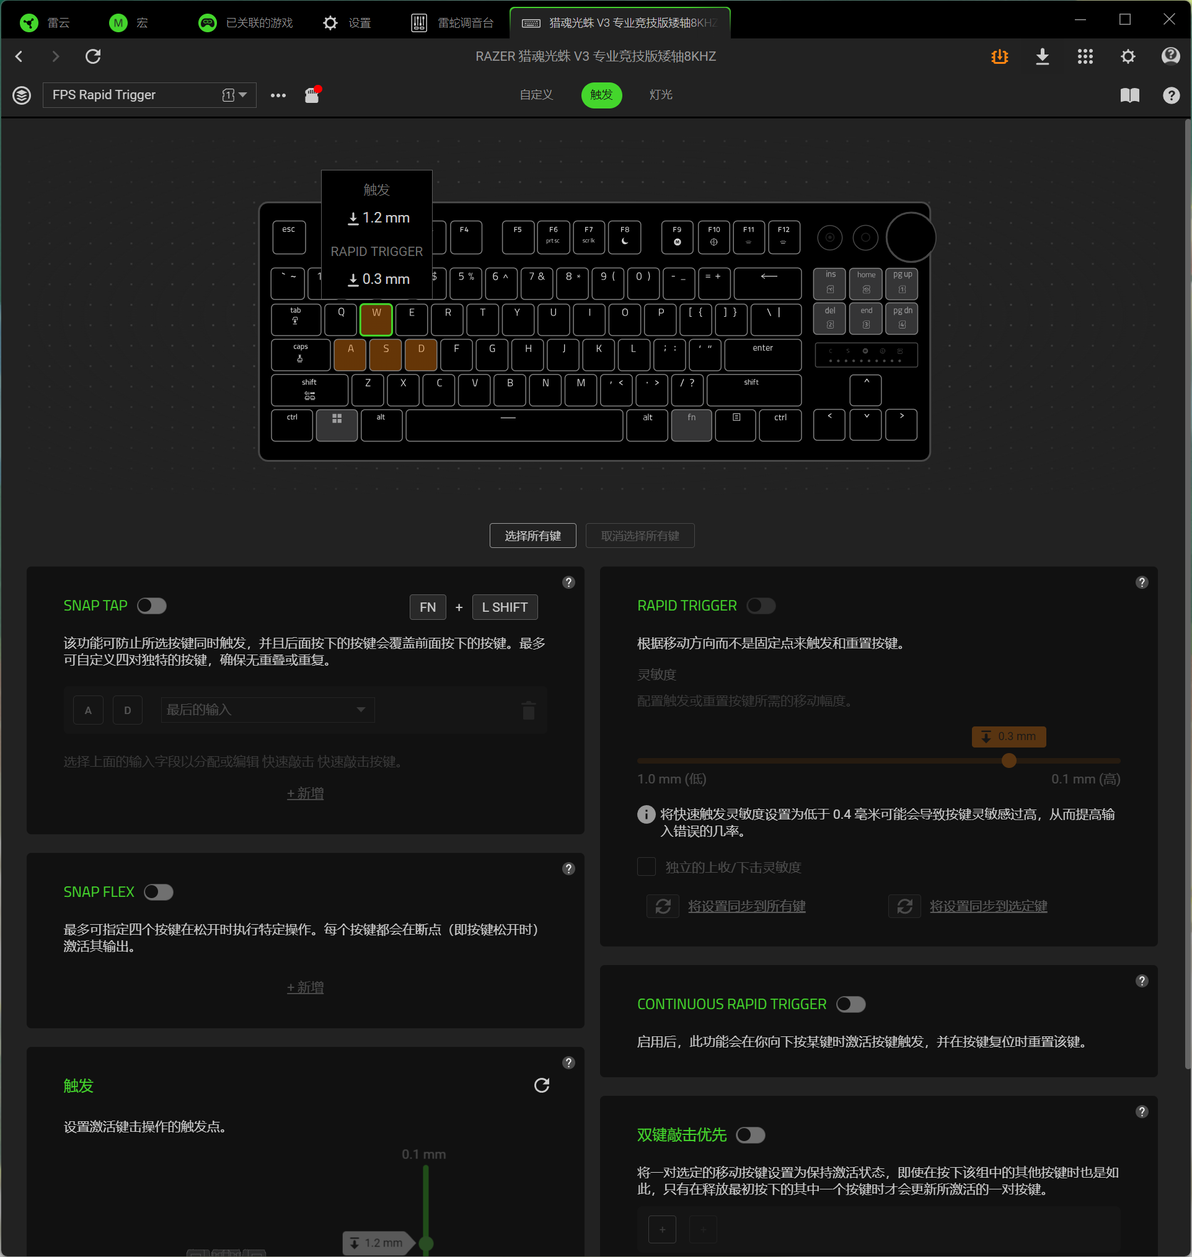
Task: Click the Rapid Trigger sensitivity slider handle
Action: [1009, 760]
